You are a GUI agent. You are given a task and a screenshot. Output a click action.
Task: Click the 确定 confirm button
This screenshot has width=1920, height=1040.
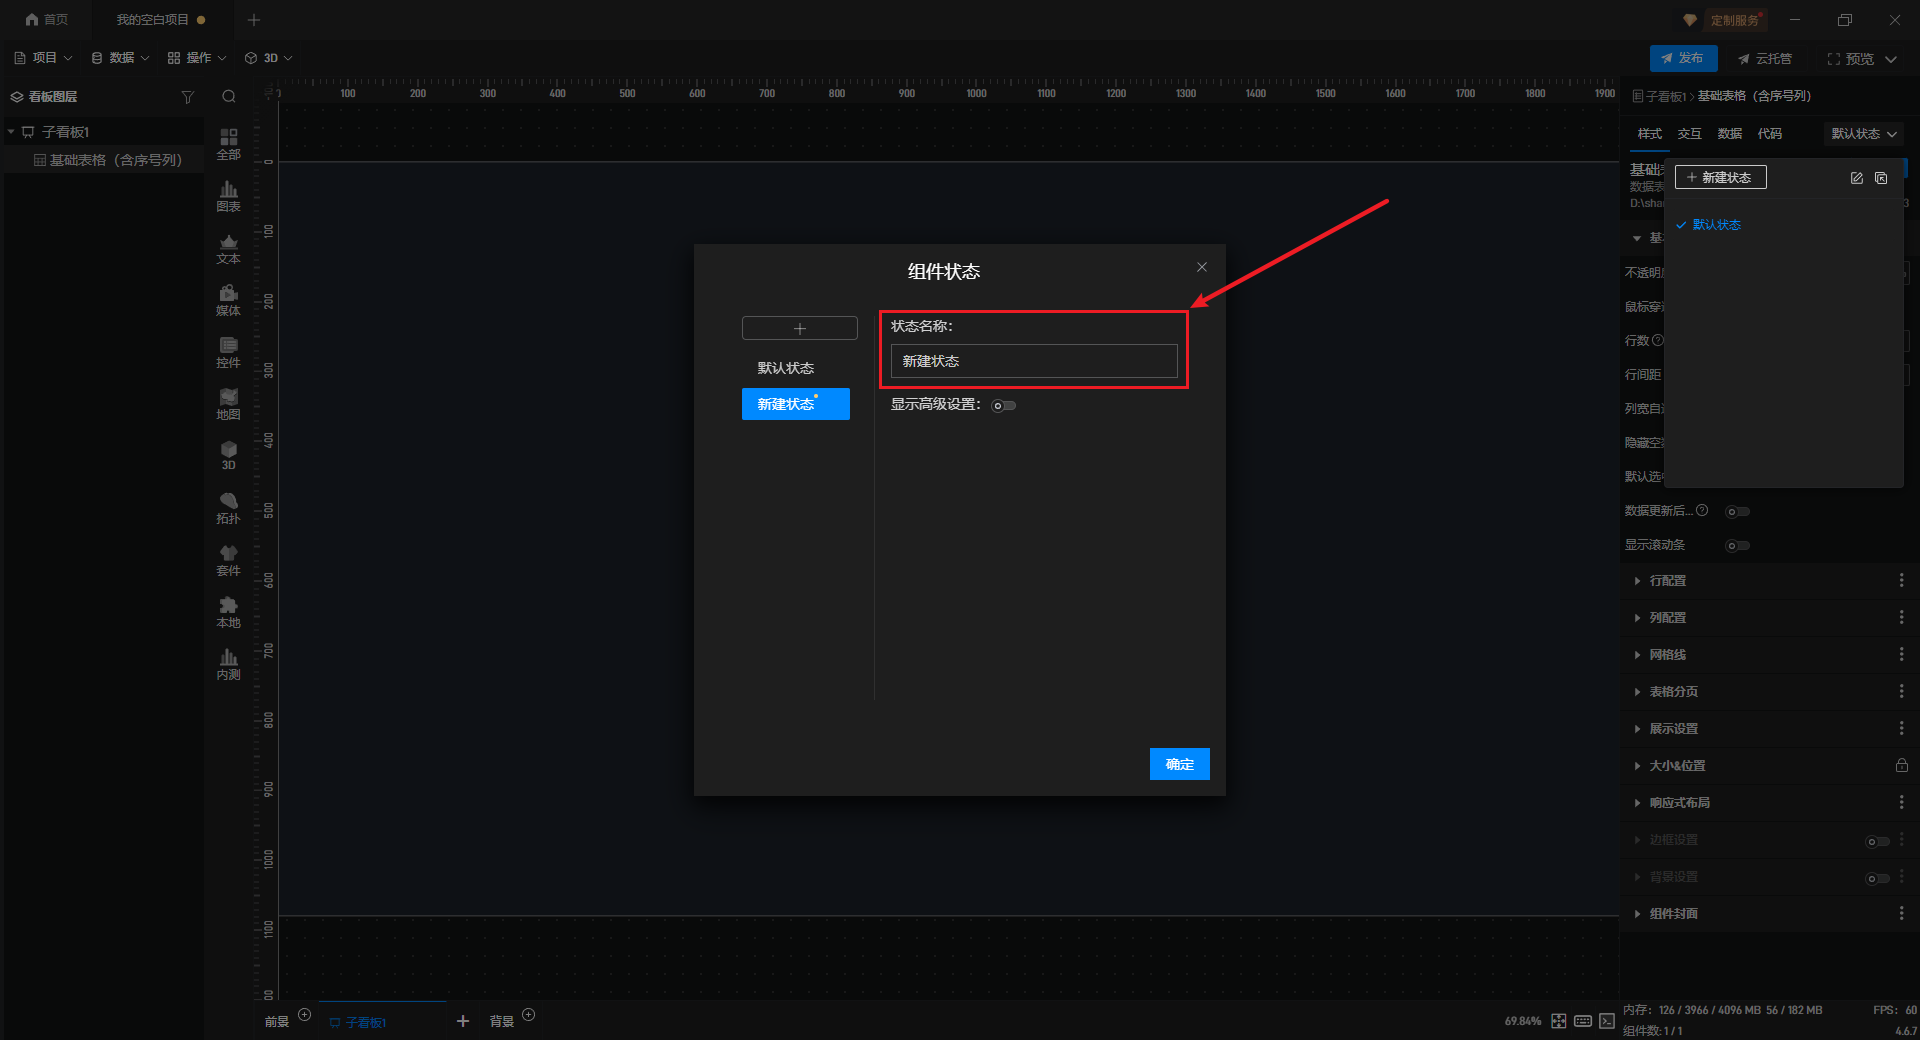(1179, 764)
